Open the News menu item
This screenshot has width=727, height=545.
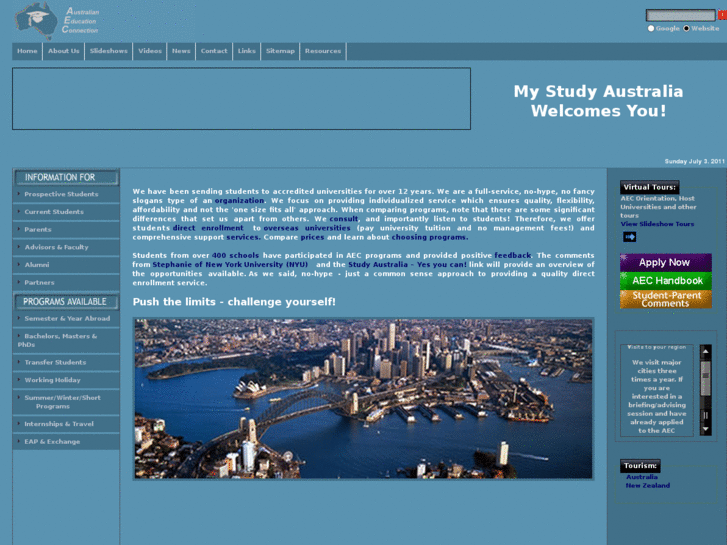181,51
